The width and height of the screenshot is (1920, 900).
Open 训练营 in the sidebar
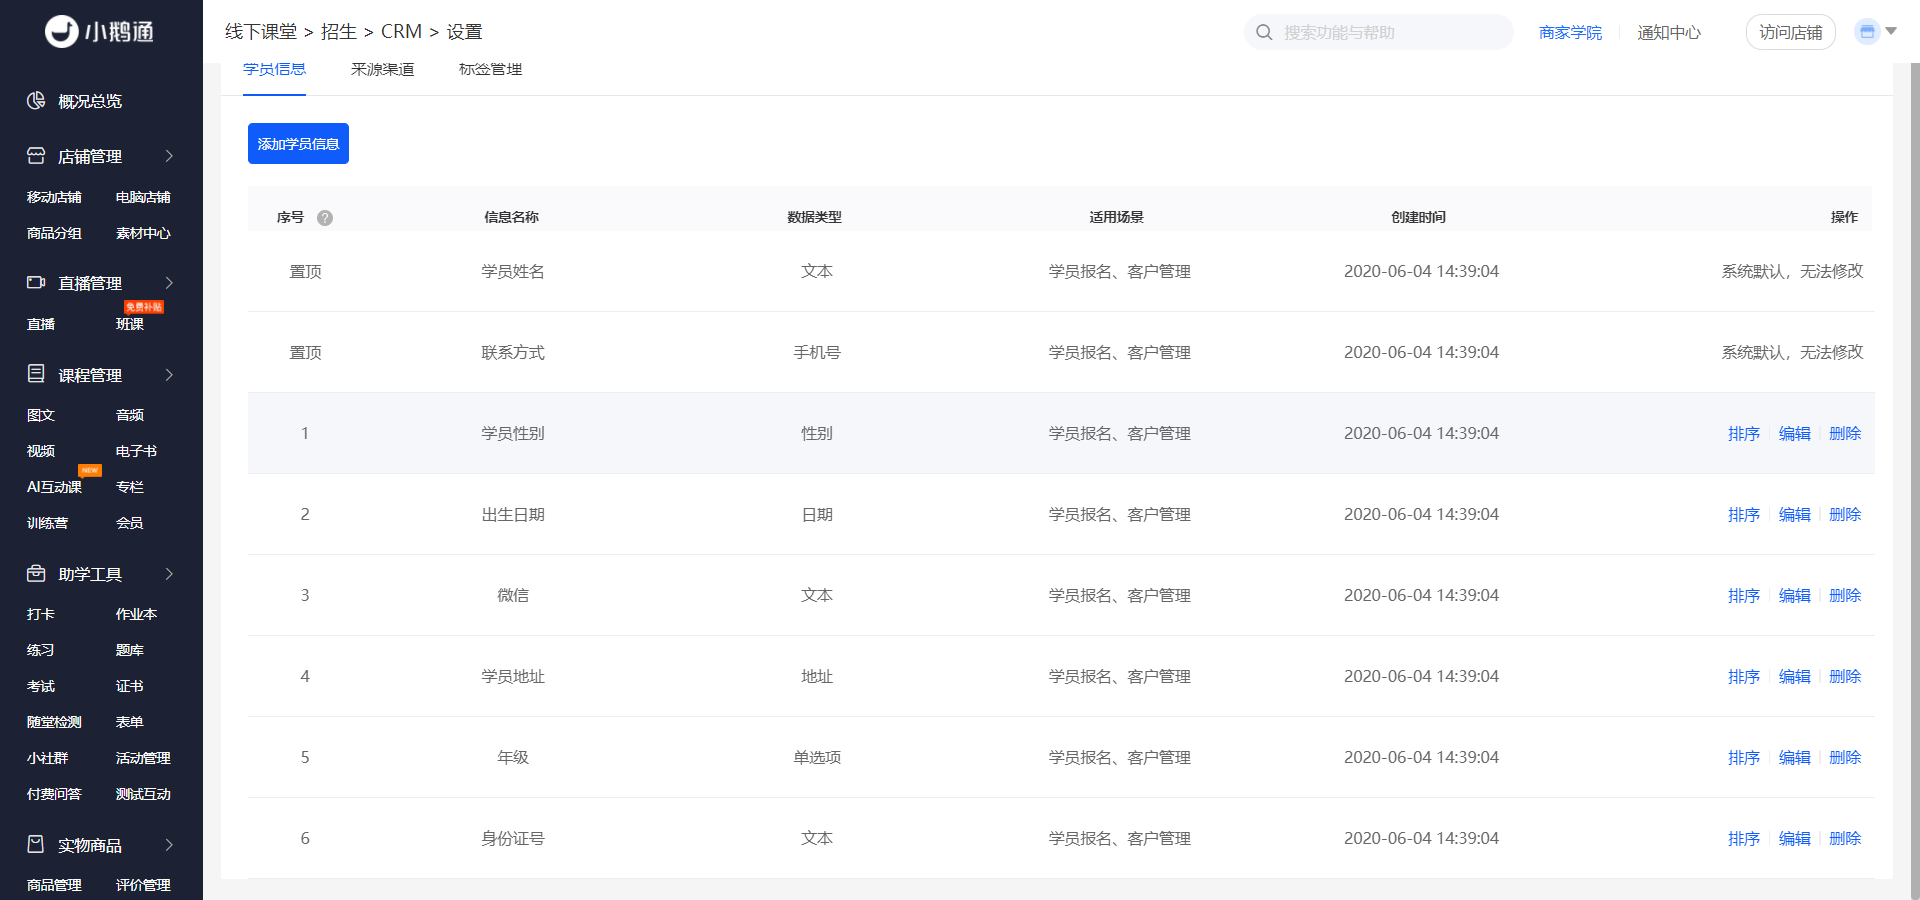pyautogui.click(x=47, y=523)
